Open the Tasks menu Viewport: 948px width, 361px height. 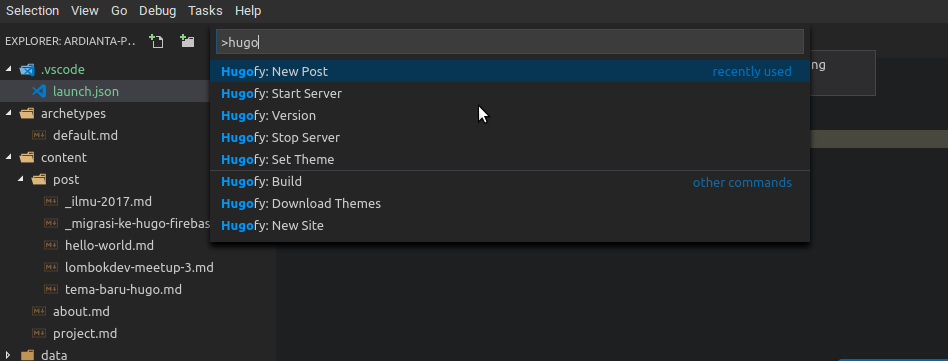205,11
